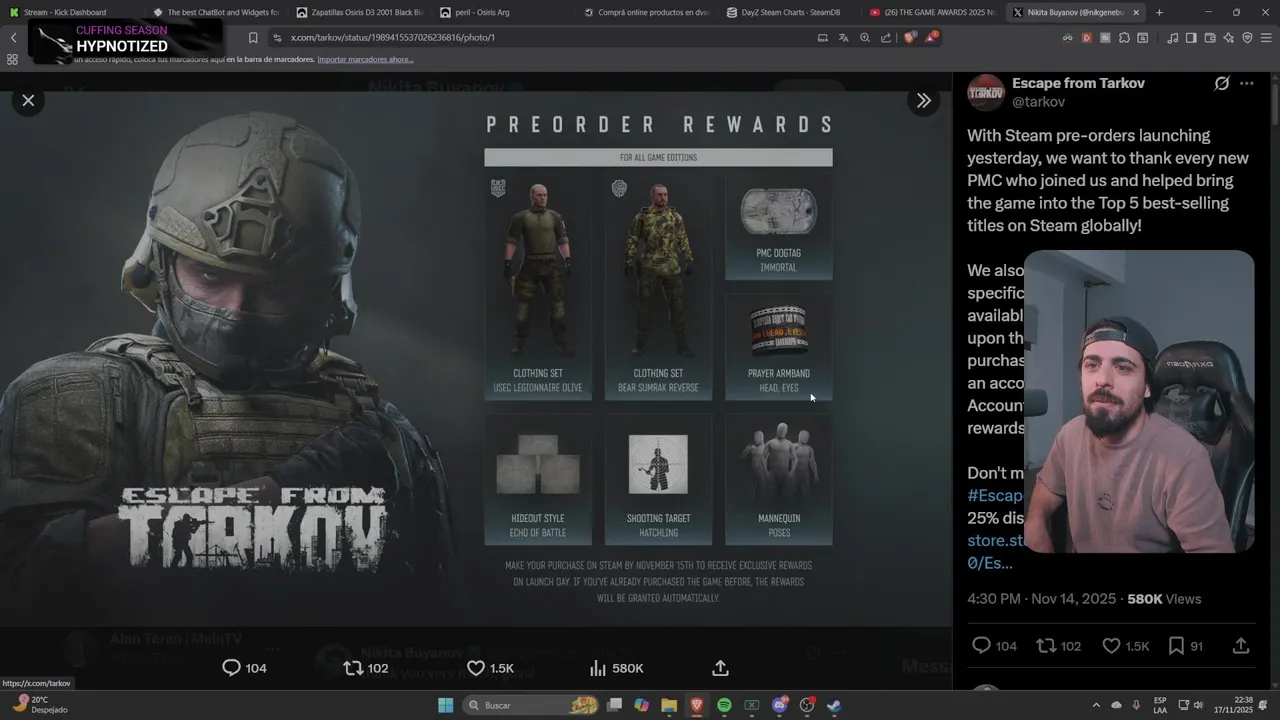Switch to The best ChatBot and Widgets tab
1280x720 pixels.
pyautogui.click(x=214, y=12)
